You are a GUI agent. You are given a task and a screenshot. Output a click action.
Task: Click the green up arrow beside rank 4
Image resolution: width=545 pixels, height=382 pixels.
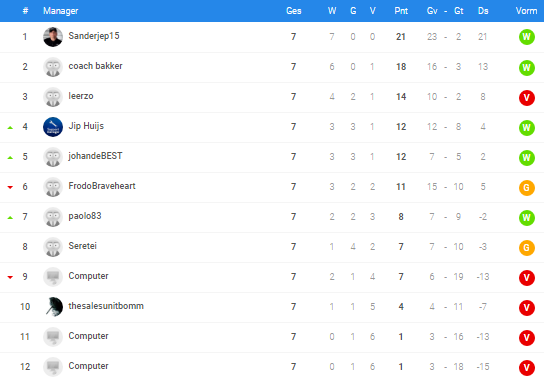coord(10,128)
